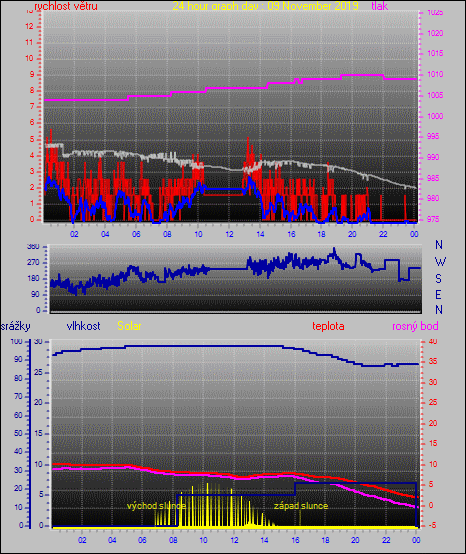
Task: Click the '180' wind direction axis value
Action: click(x=33, y=279)
